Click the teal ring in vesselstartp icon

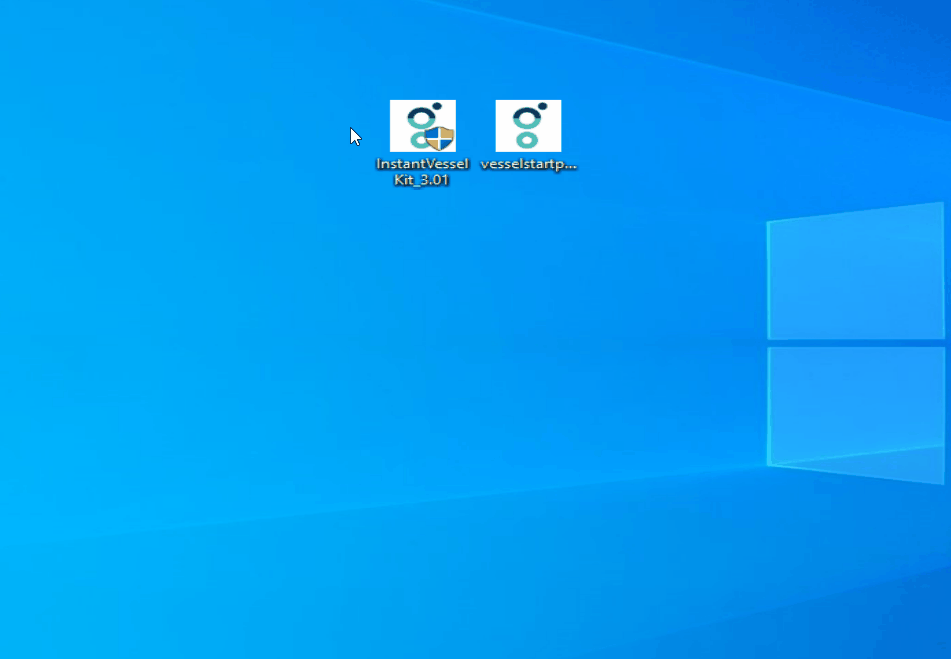click(527, 138)
